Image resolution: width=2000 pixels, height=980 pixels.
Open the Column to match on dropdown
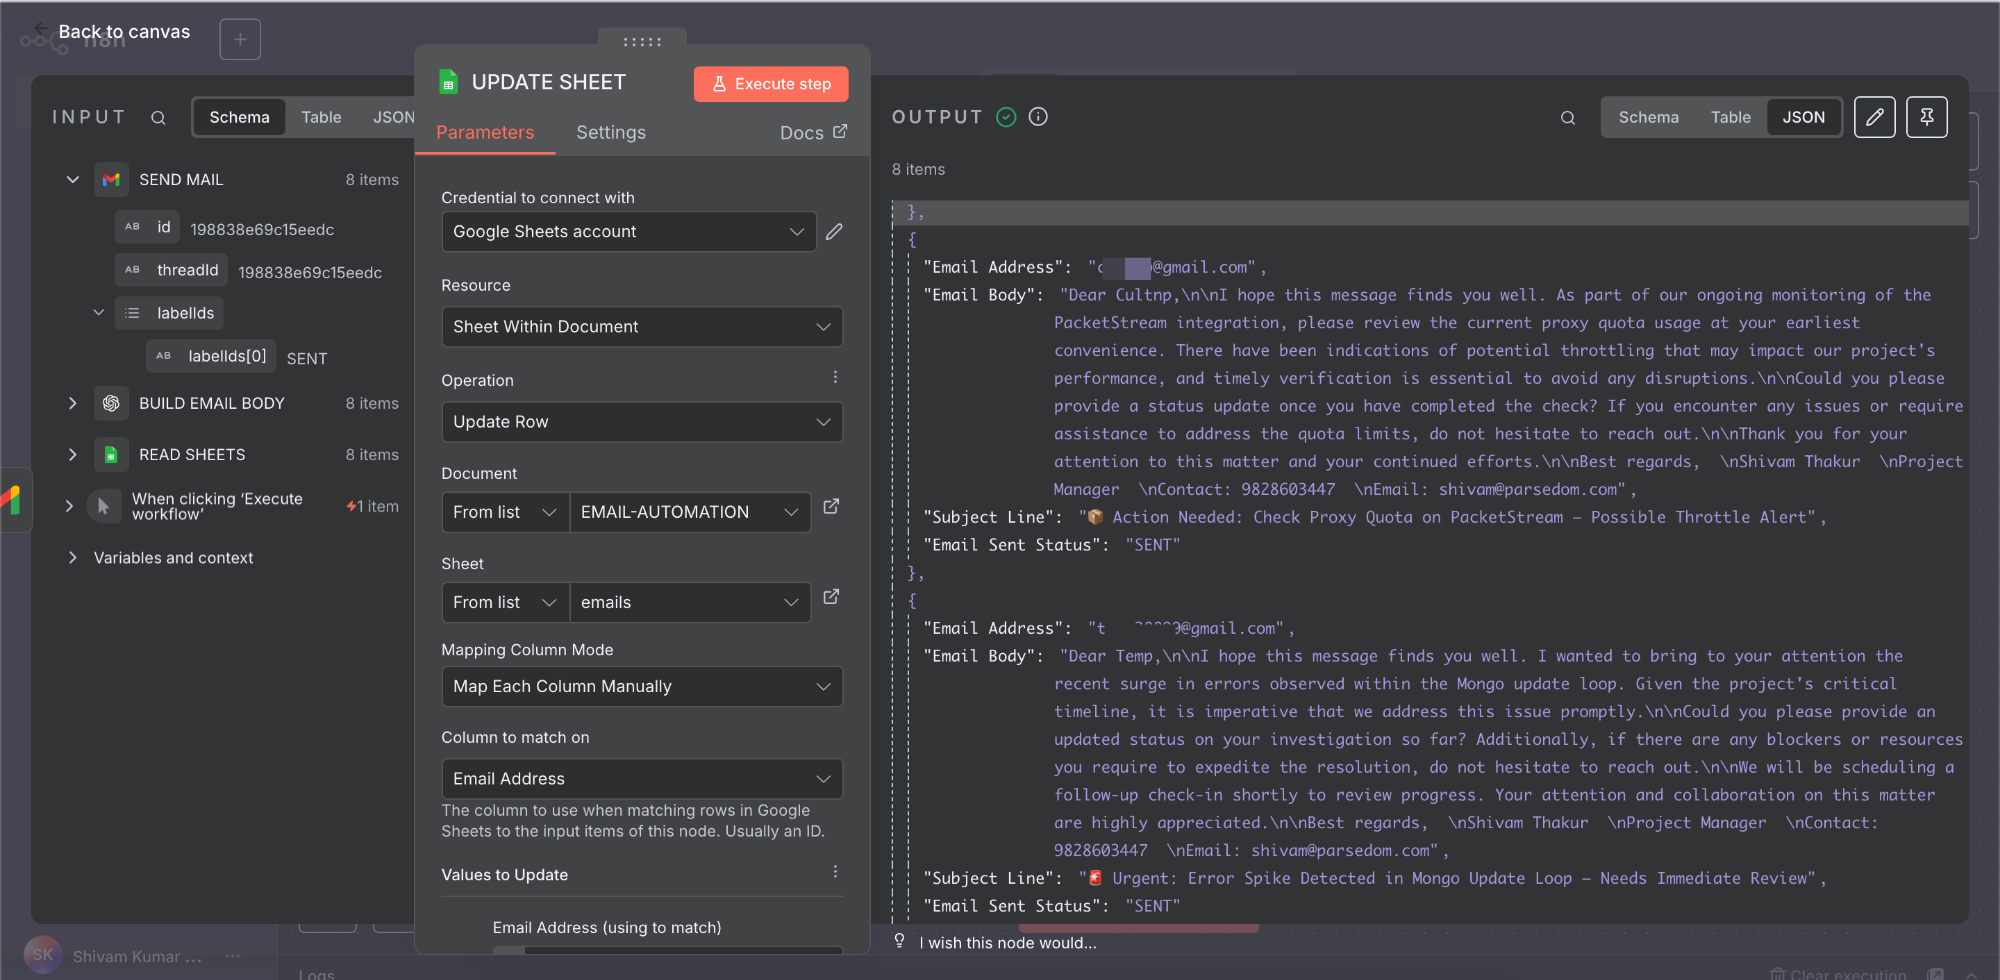point(641,779)
